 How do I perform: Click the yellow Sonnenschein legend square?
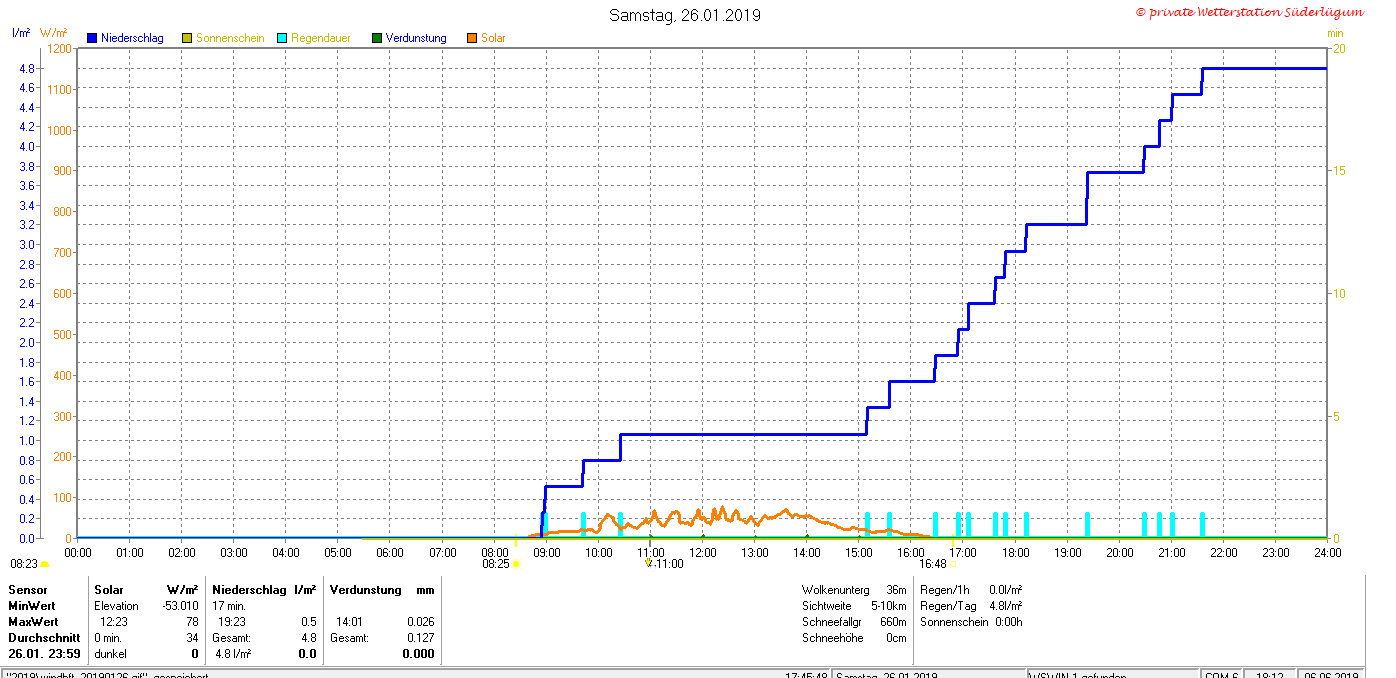(187, 38)
